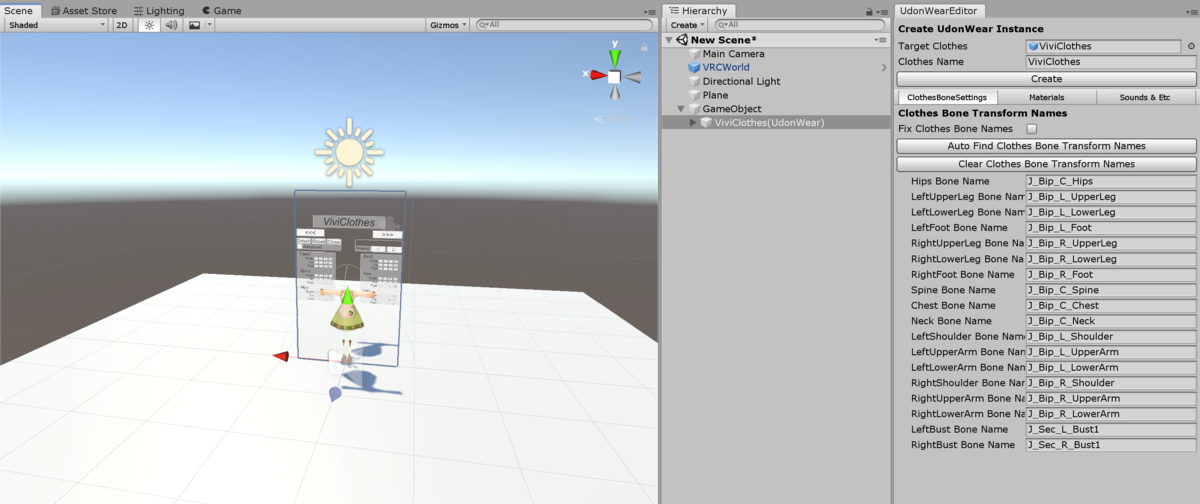Switch to Lighting tab

coord(159,10)
